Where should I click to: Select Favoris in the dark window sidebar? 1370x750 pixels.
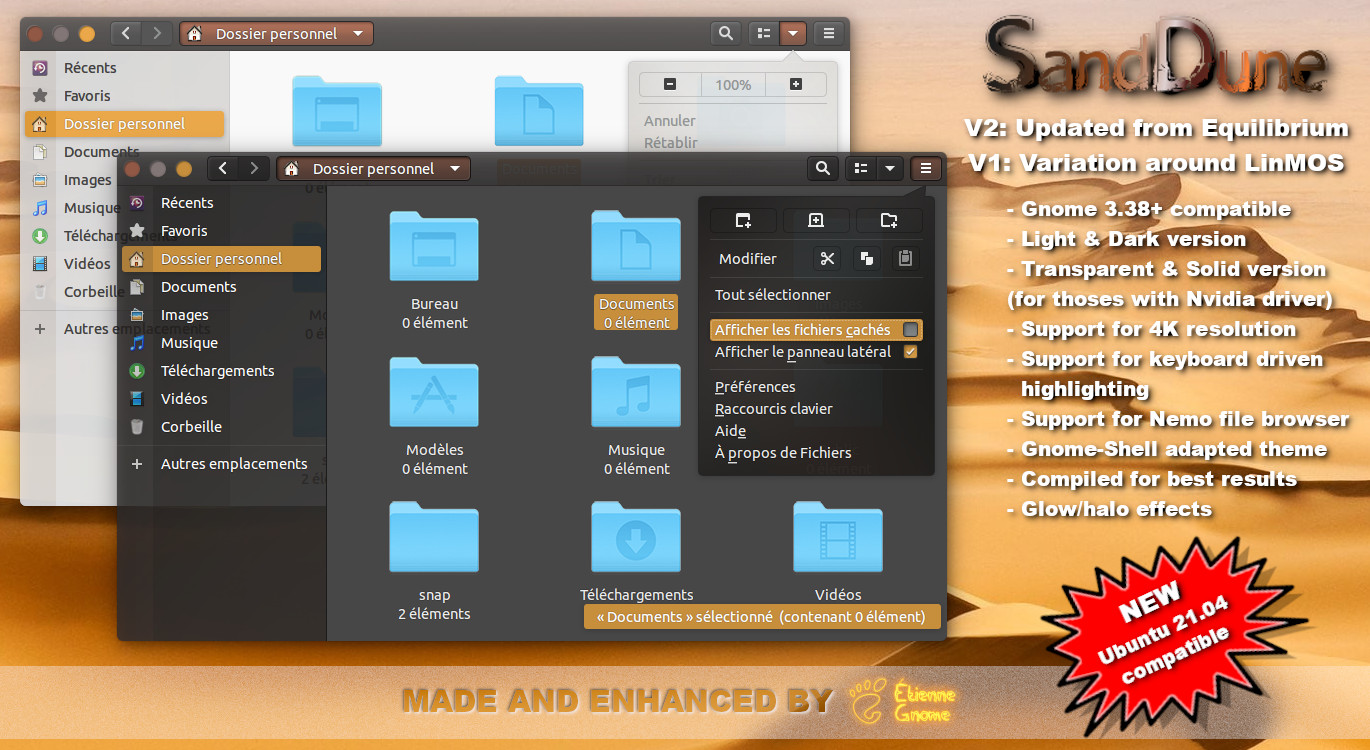click(221, 231)
